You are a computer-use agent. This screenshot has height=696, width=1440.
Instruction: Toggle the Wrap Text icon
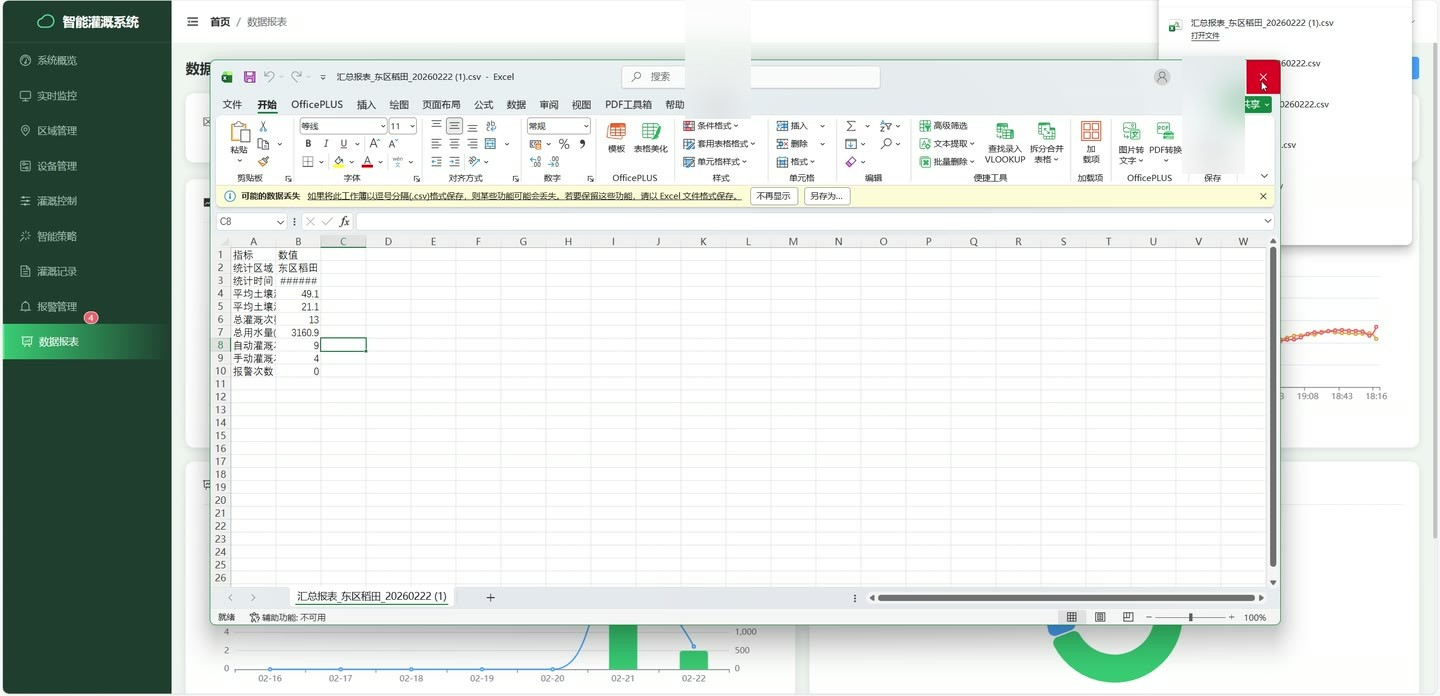tap(490, 126)
